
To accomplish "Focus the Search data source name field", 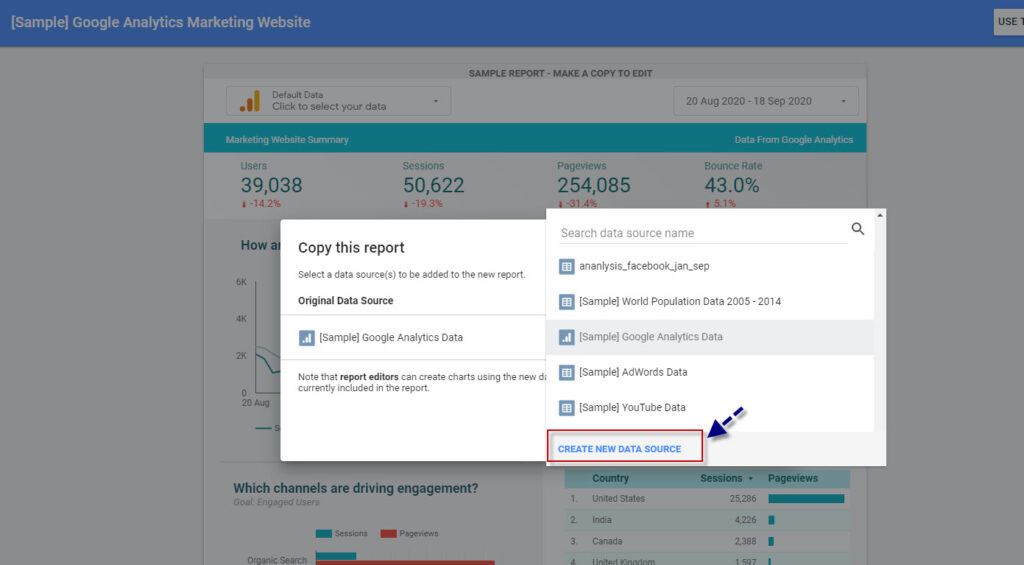I will pos(703,233).
